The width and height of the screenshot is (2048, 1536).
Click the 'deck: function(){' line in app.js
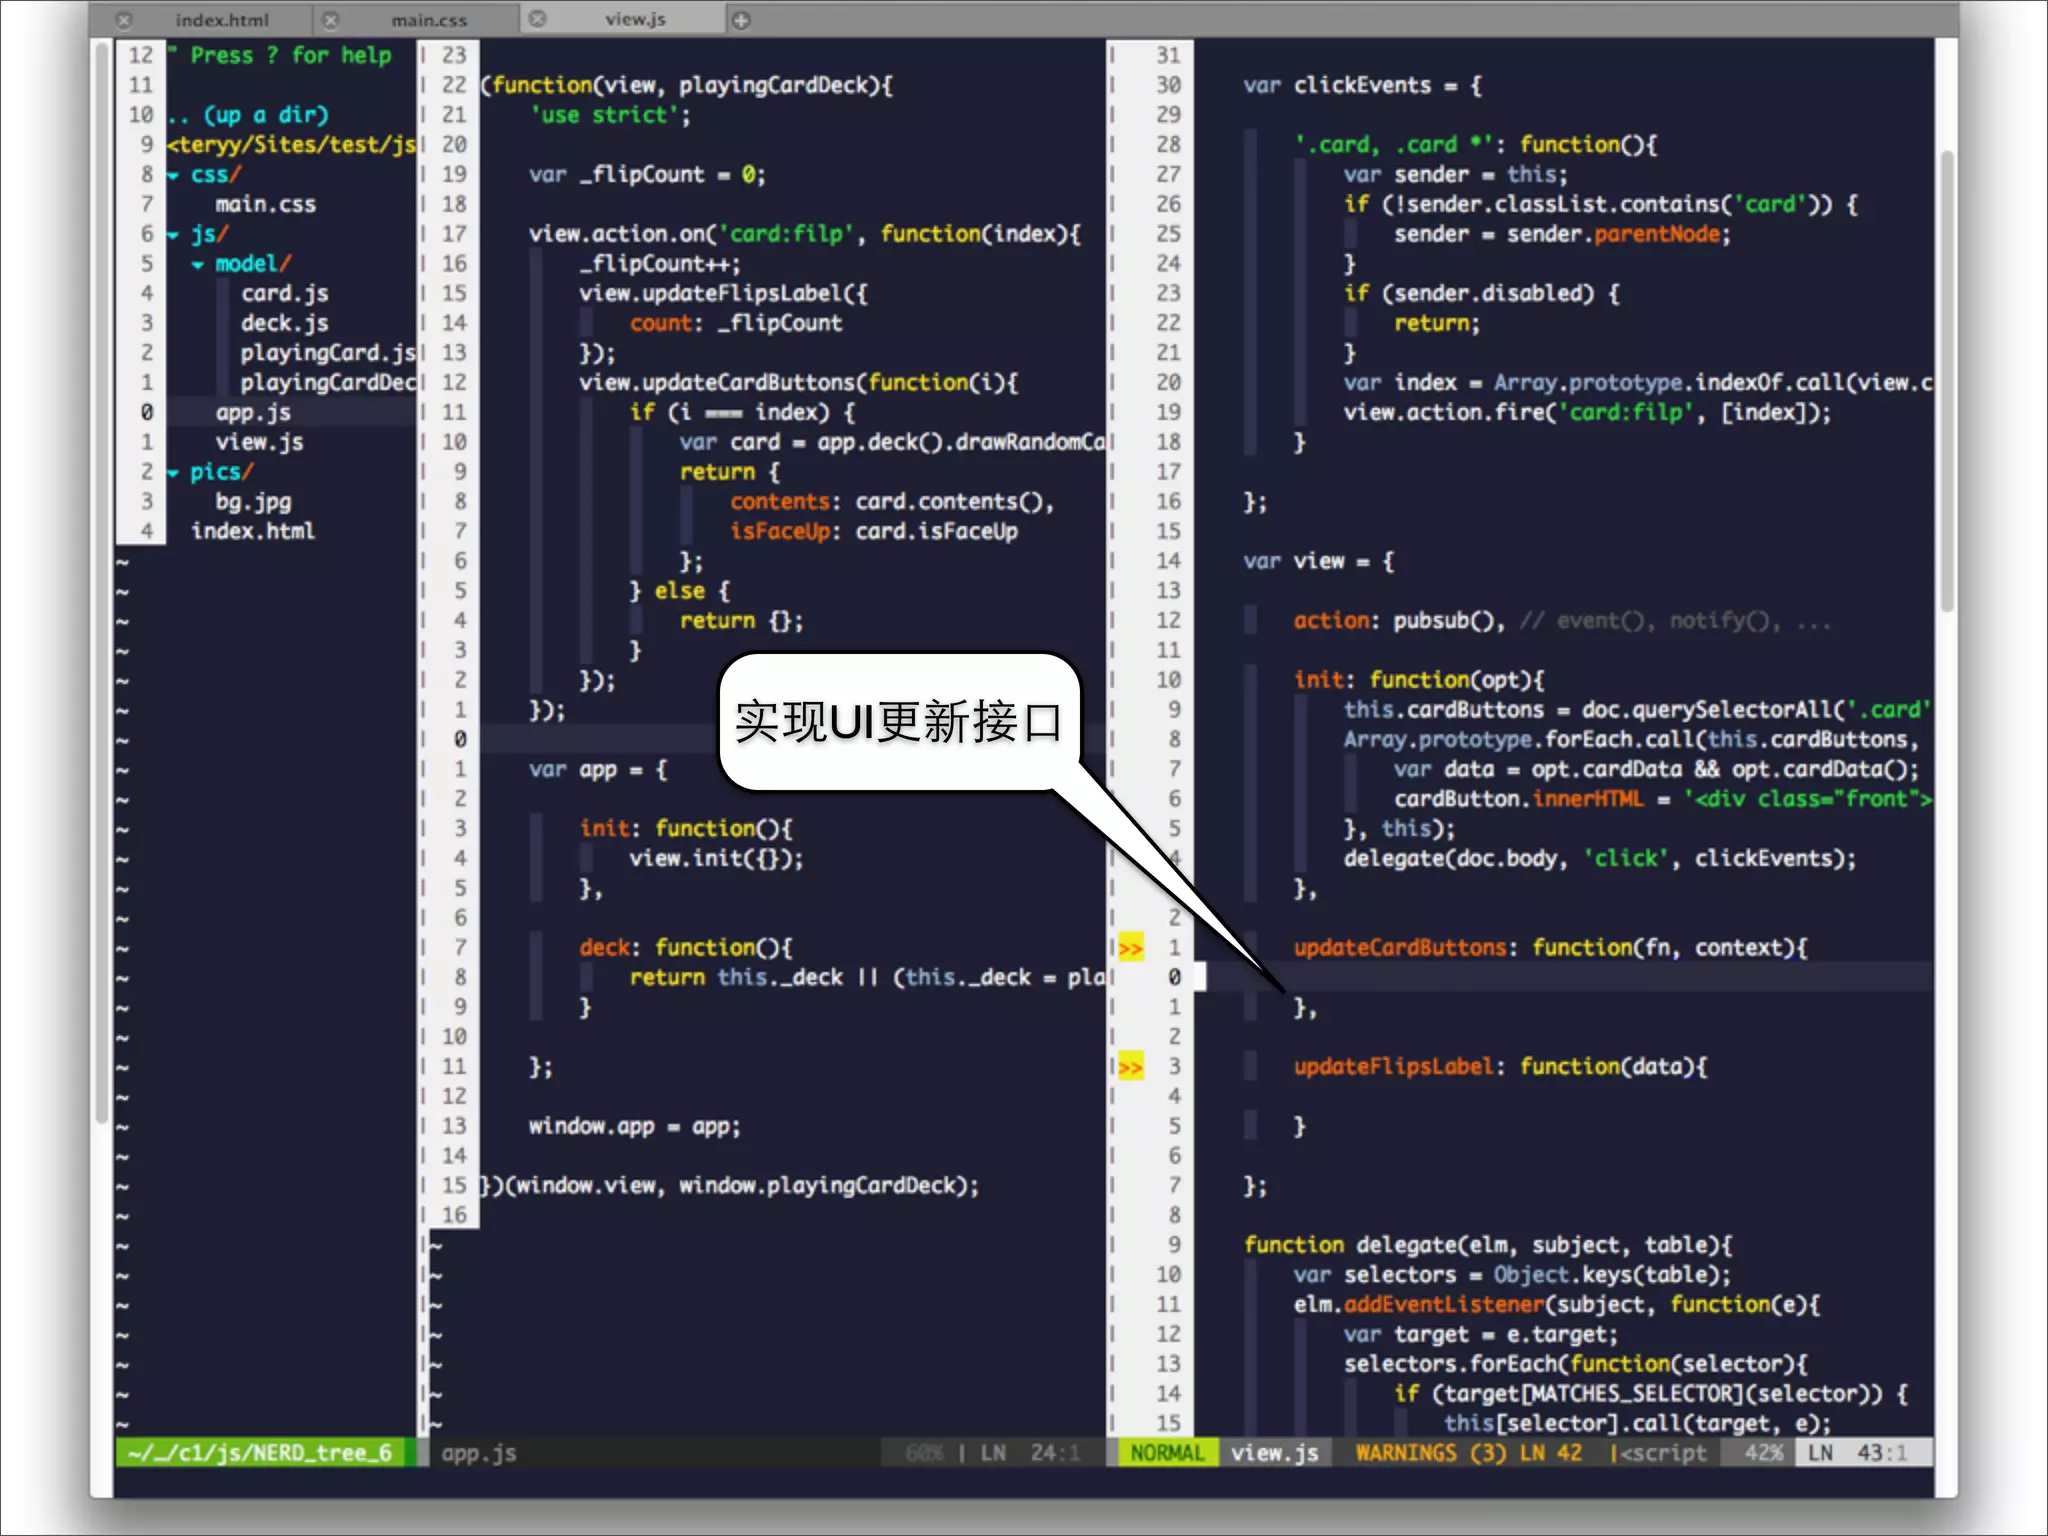686,947
